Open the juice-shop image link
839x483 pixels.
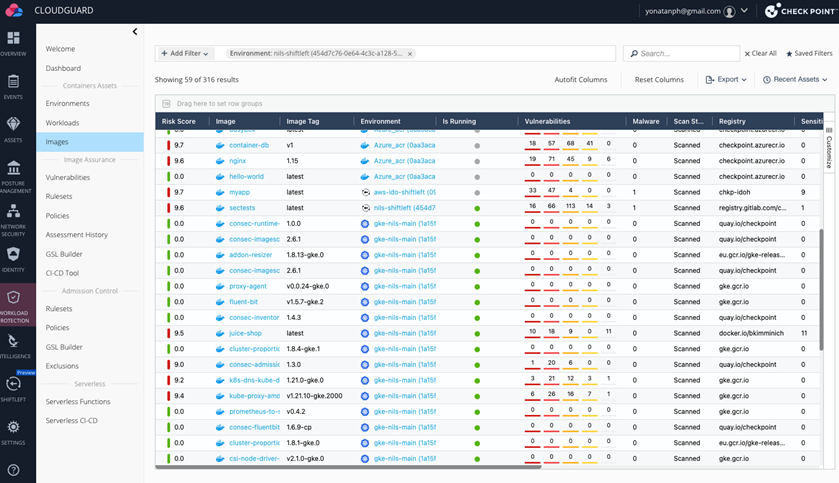pos(245,333)
